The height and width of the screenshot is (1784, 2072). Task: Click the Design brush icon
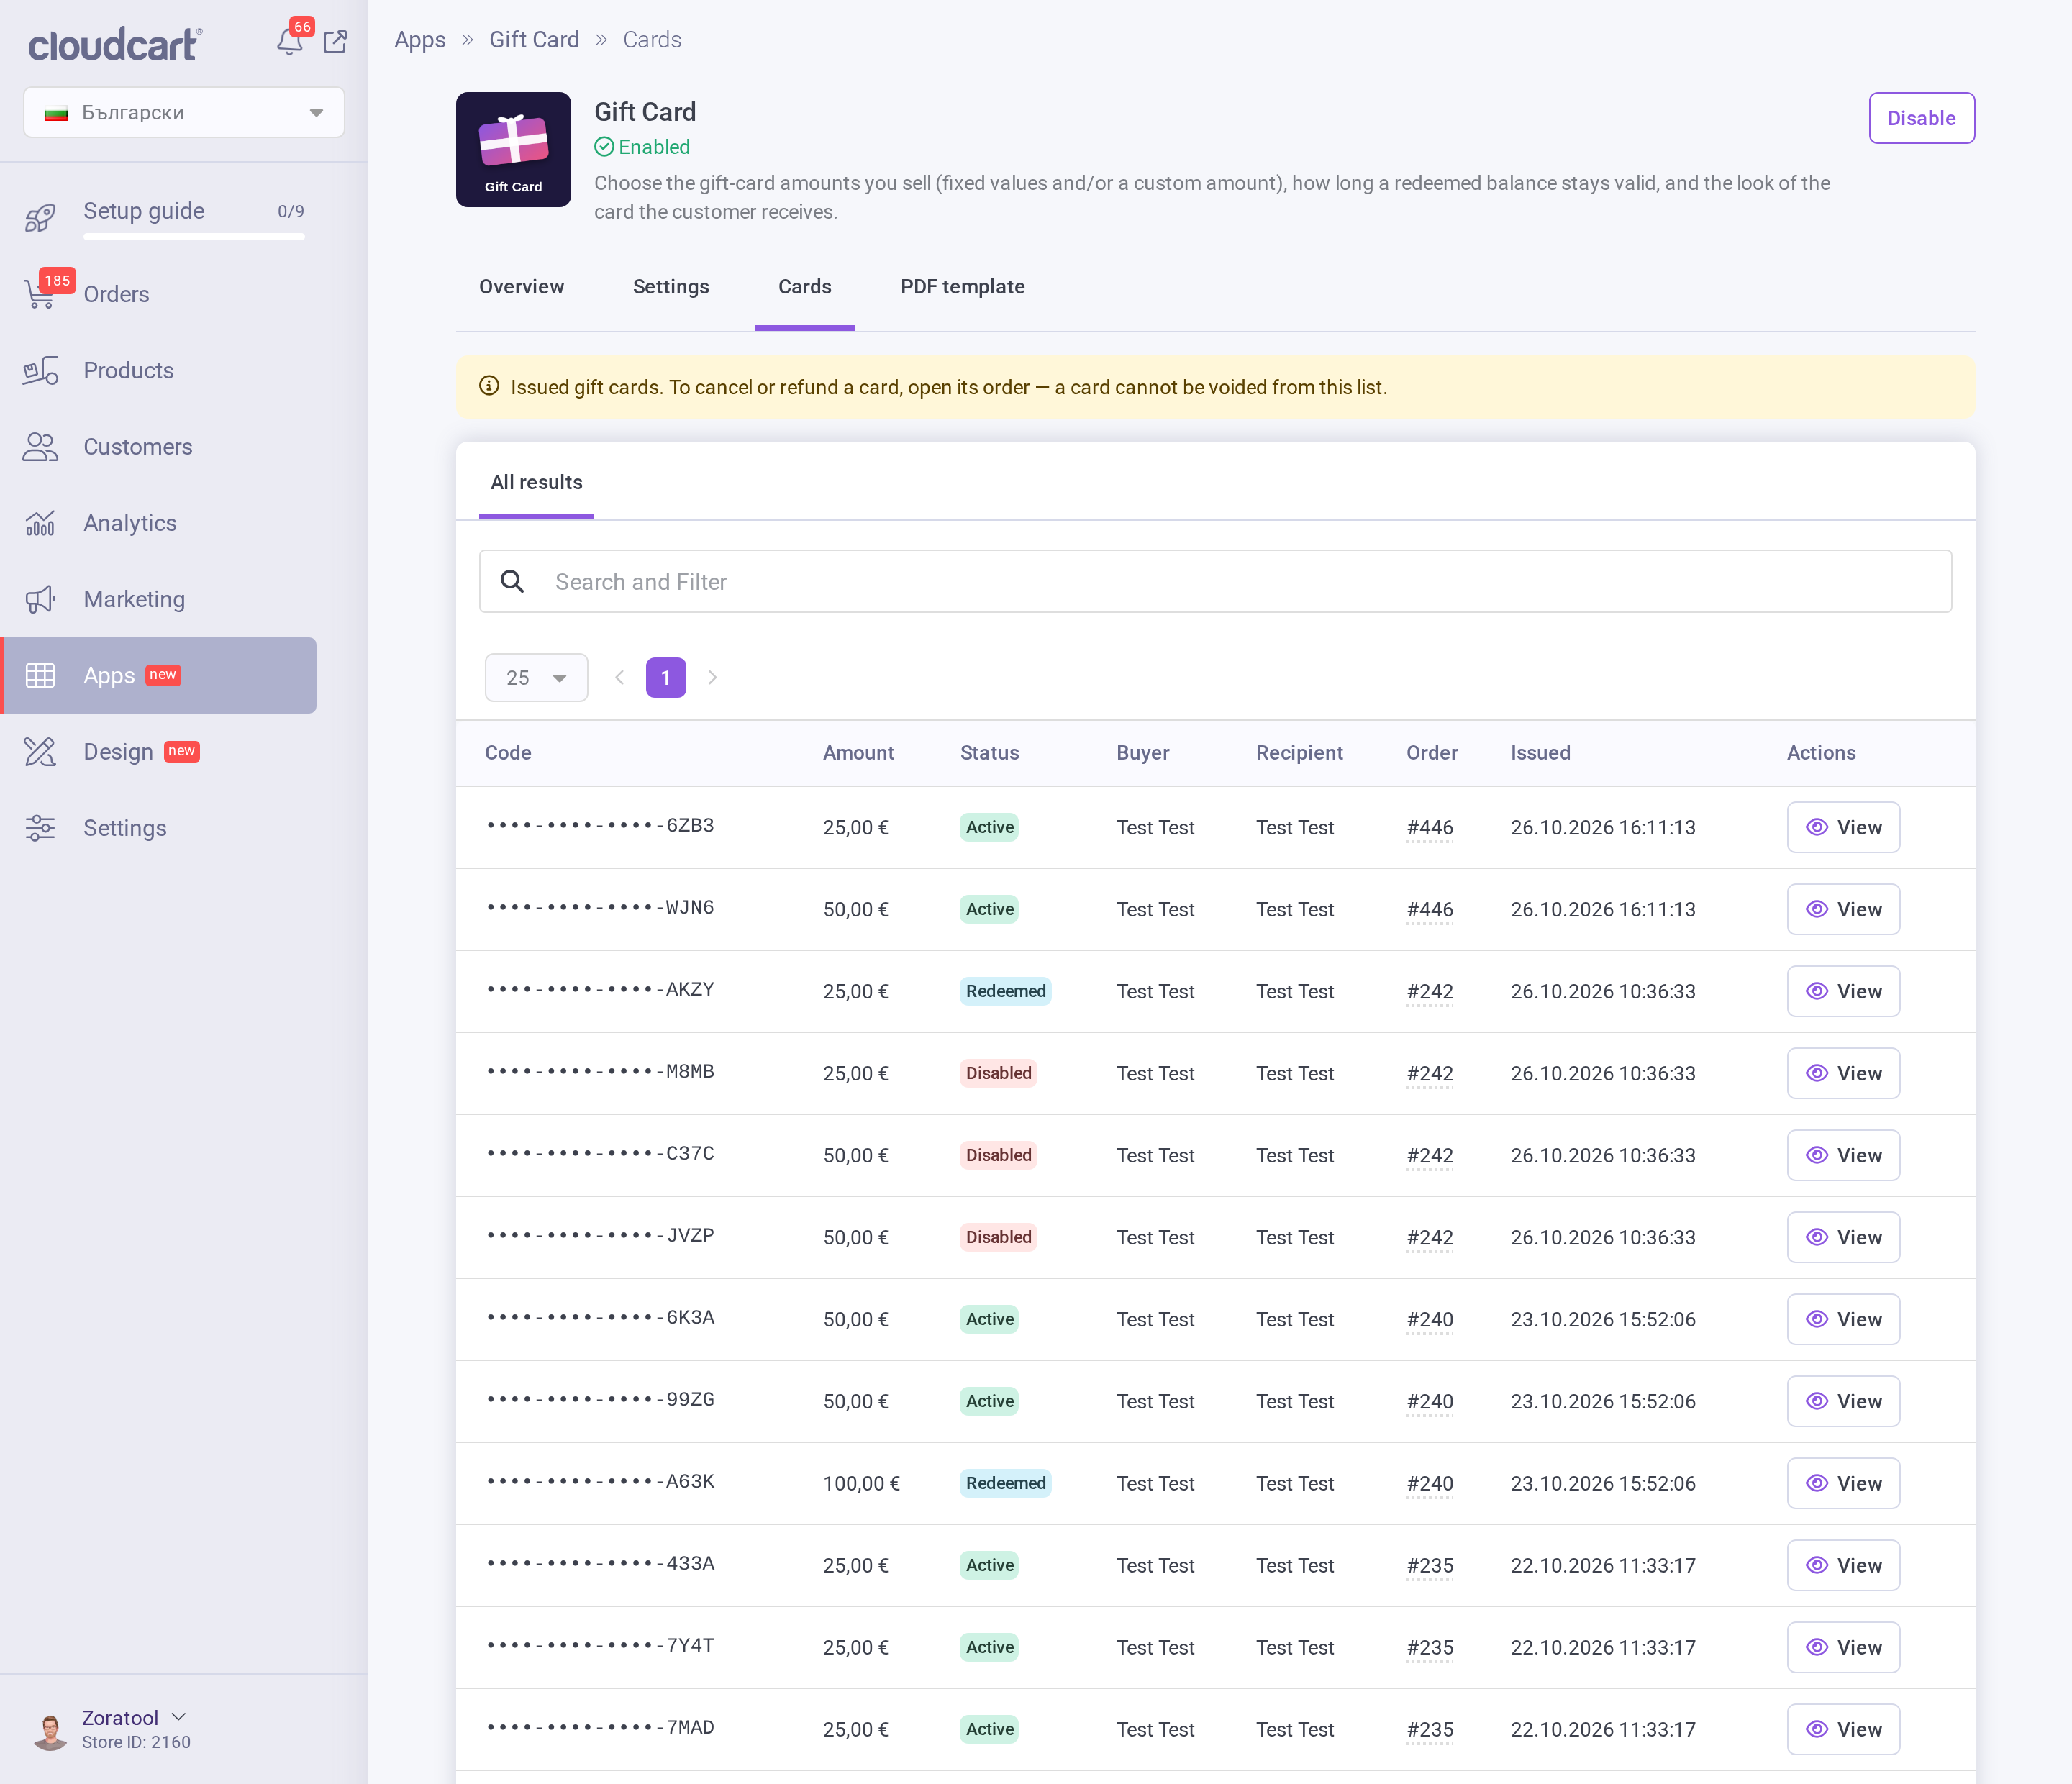40,752
